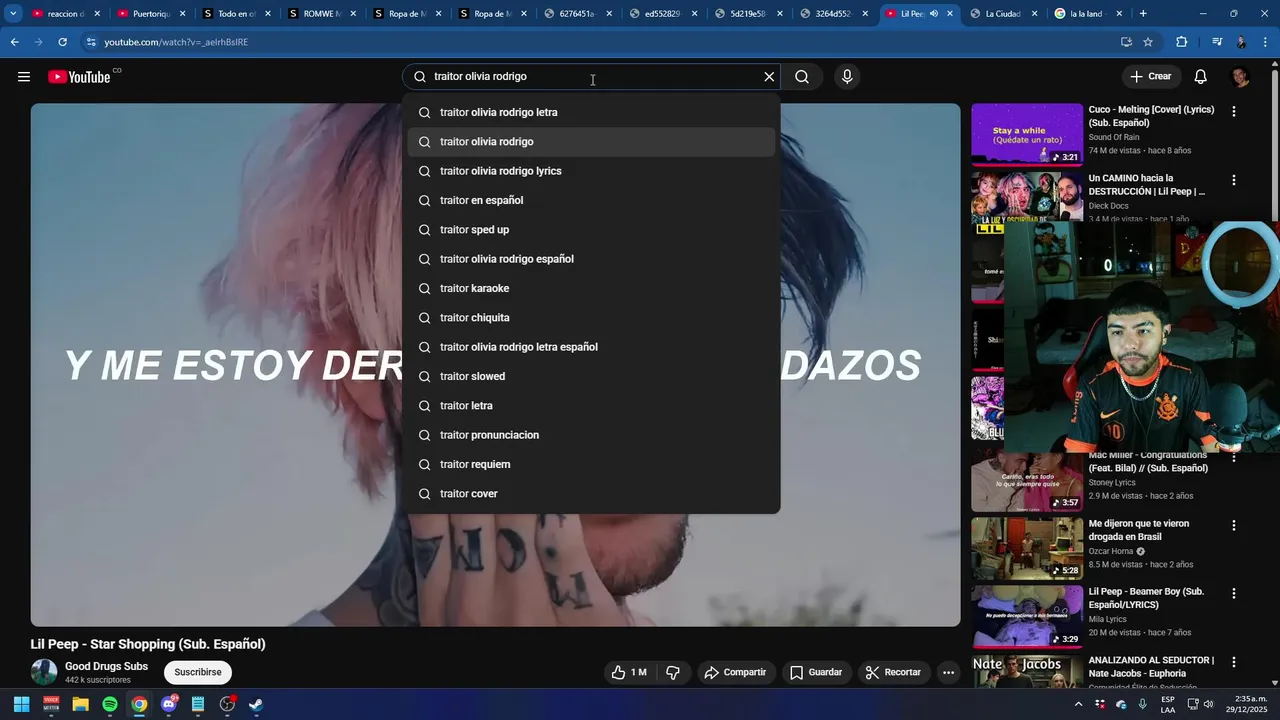
Task: Reload the current page
Action: 62,42
